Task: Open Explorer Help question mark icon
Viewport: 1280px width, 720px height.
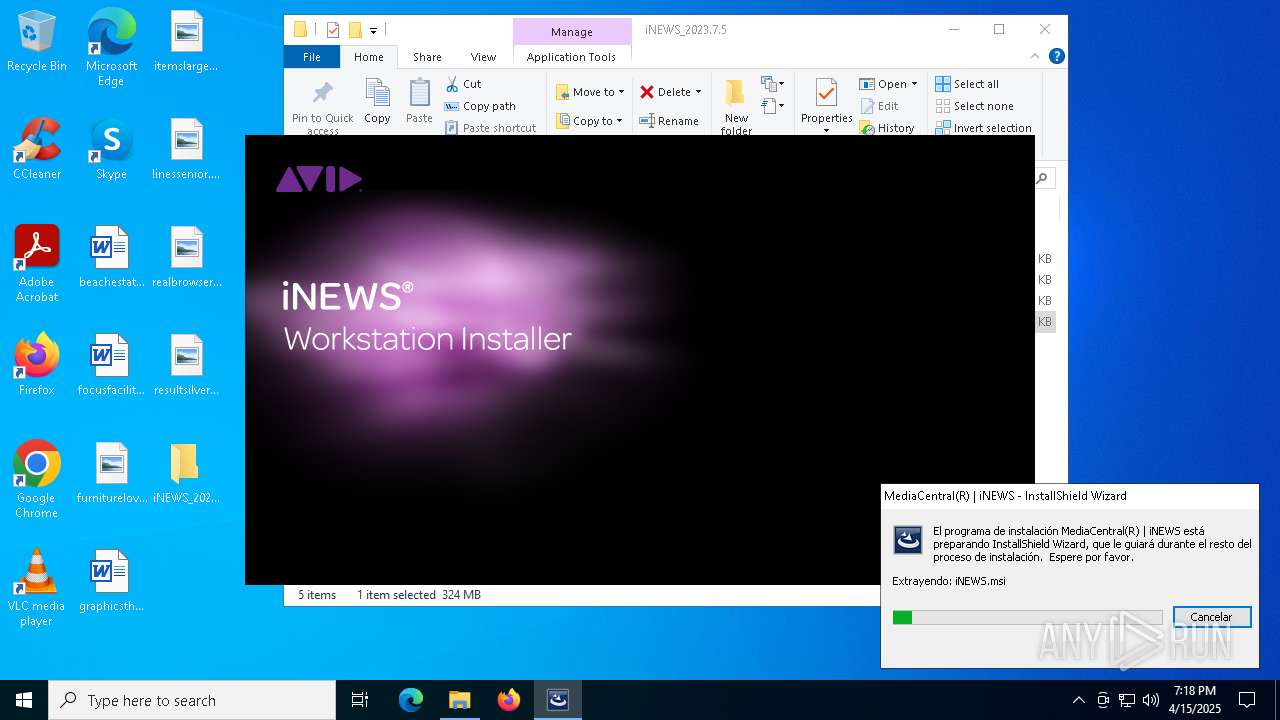Action: click(1057, 57)
